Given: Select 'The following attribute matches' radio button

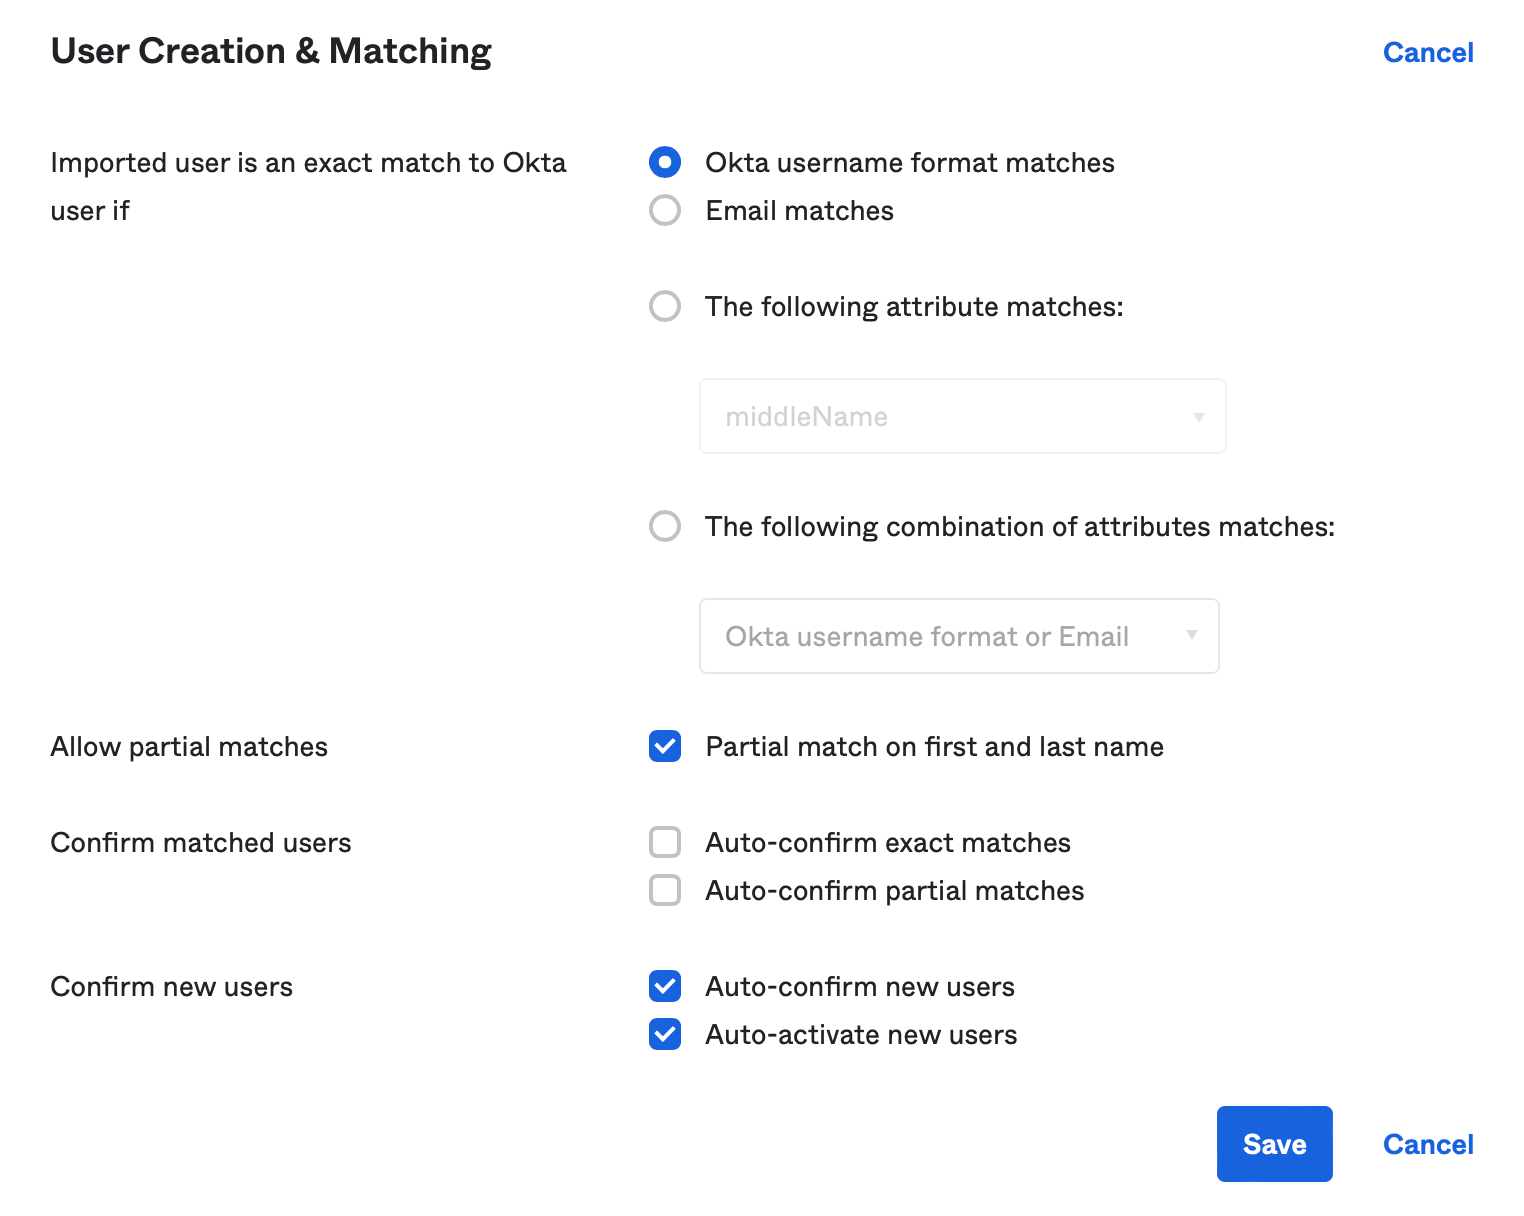Looking at the screenshot, I should click(x=665, y=306).
